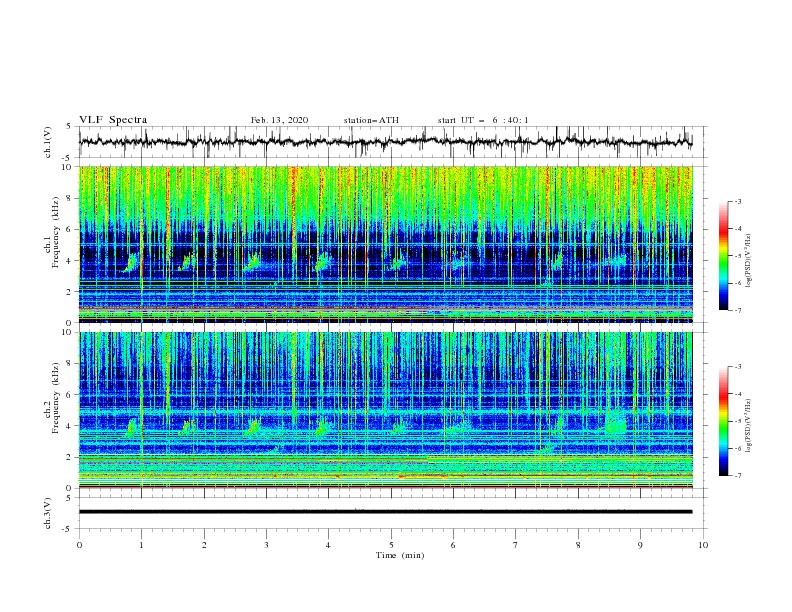Pick the red band on ch.1 color bar
The width and height of the screenshot is (792, 612).
pos(723,231)
